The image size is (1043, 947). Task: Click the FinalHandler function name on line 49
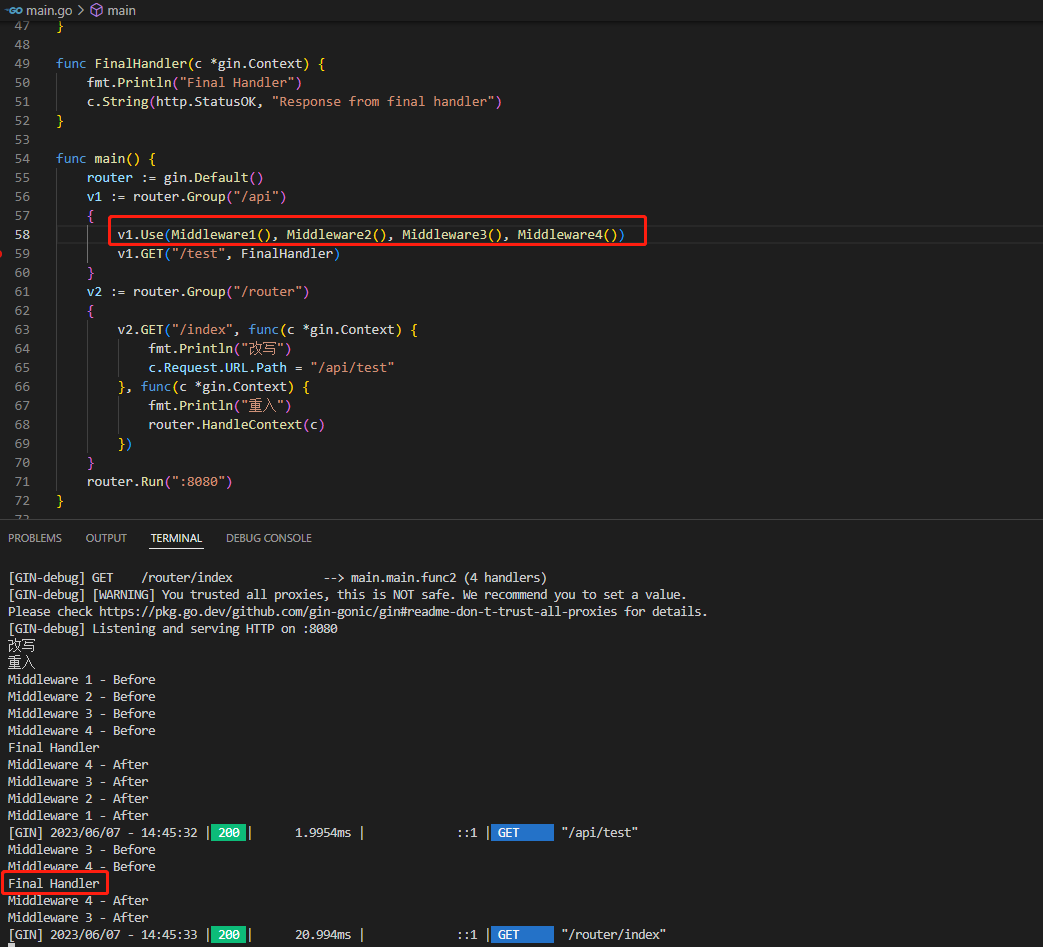point(141,64)
